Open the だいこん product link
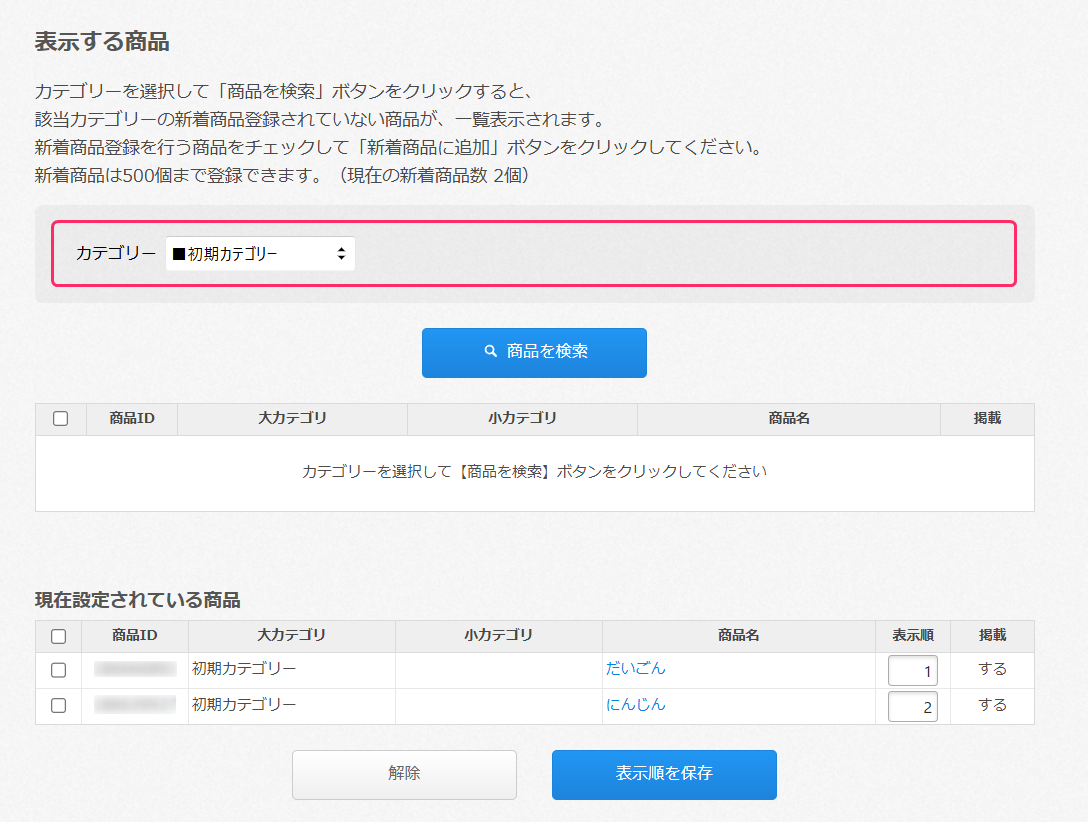Viewport: 1088px width, 822px height. click(x=635, y=668)
